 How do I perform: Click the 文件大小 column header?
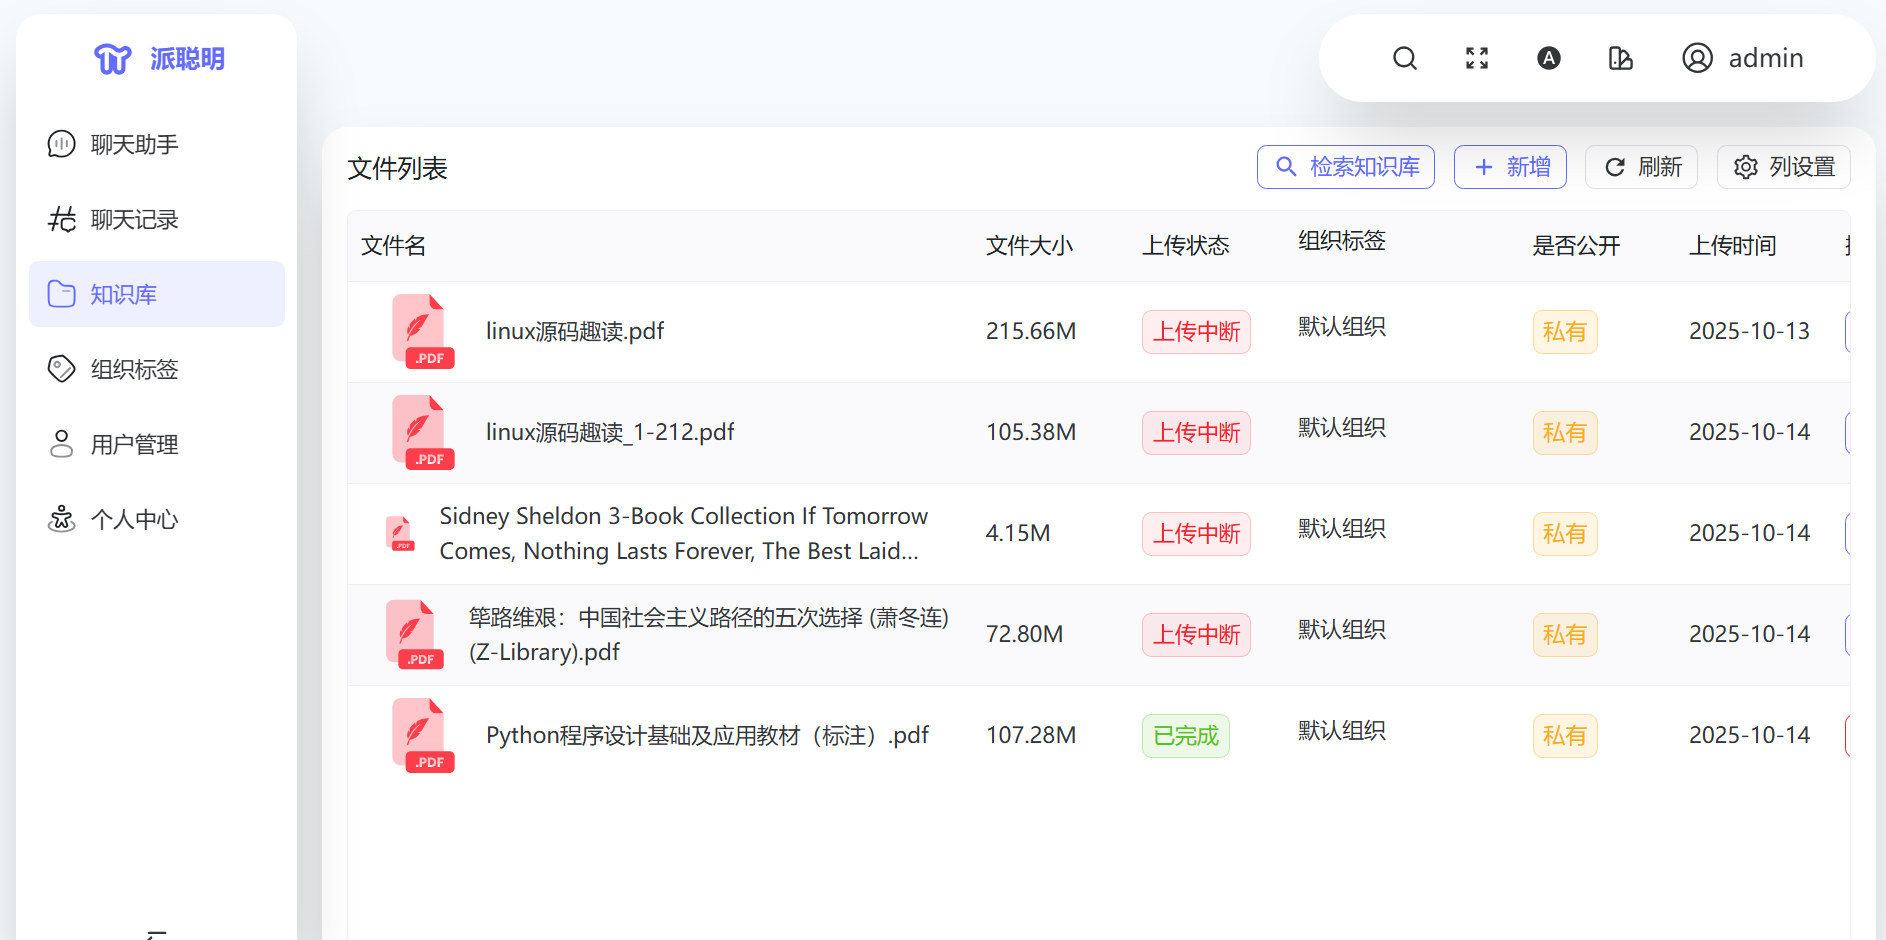(1030, 246)
